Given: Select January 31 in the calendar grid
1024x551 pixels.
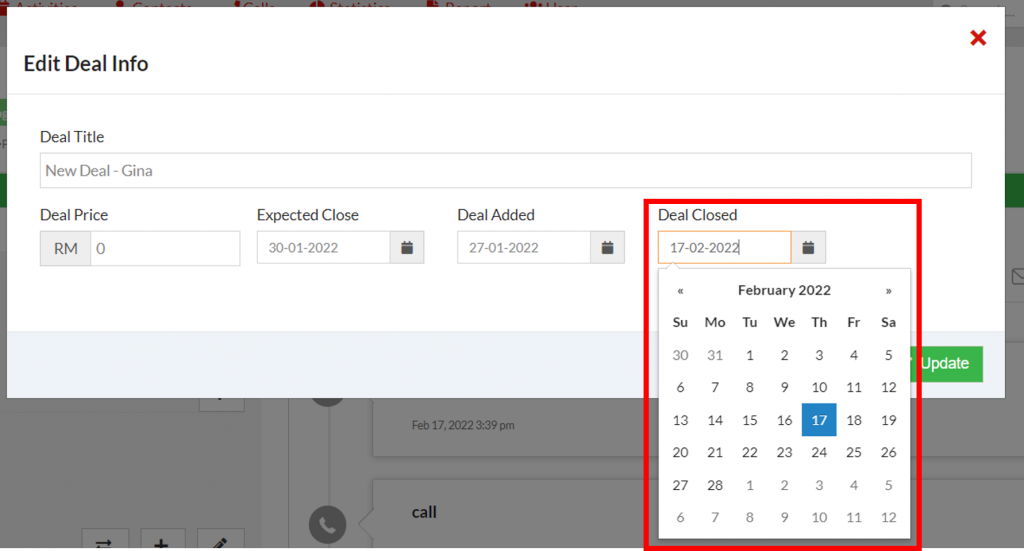Looking at the screenshot, I should coord(715,355).
